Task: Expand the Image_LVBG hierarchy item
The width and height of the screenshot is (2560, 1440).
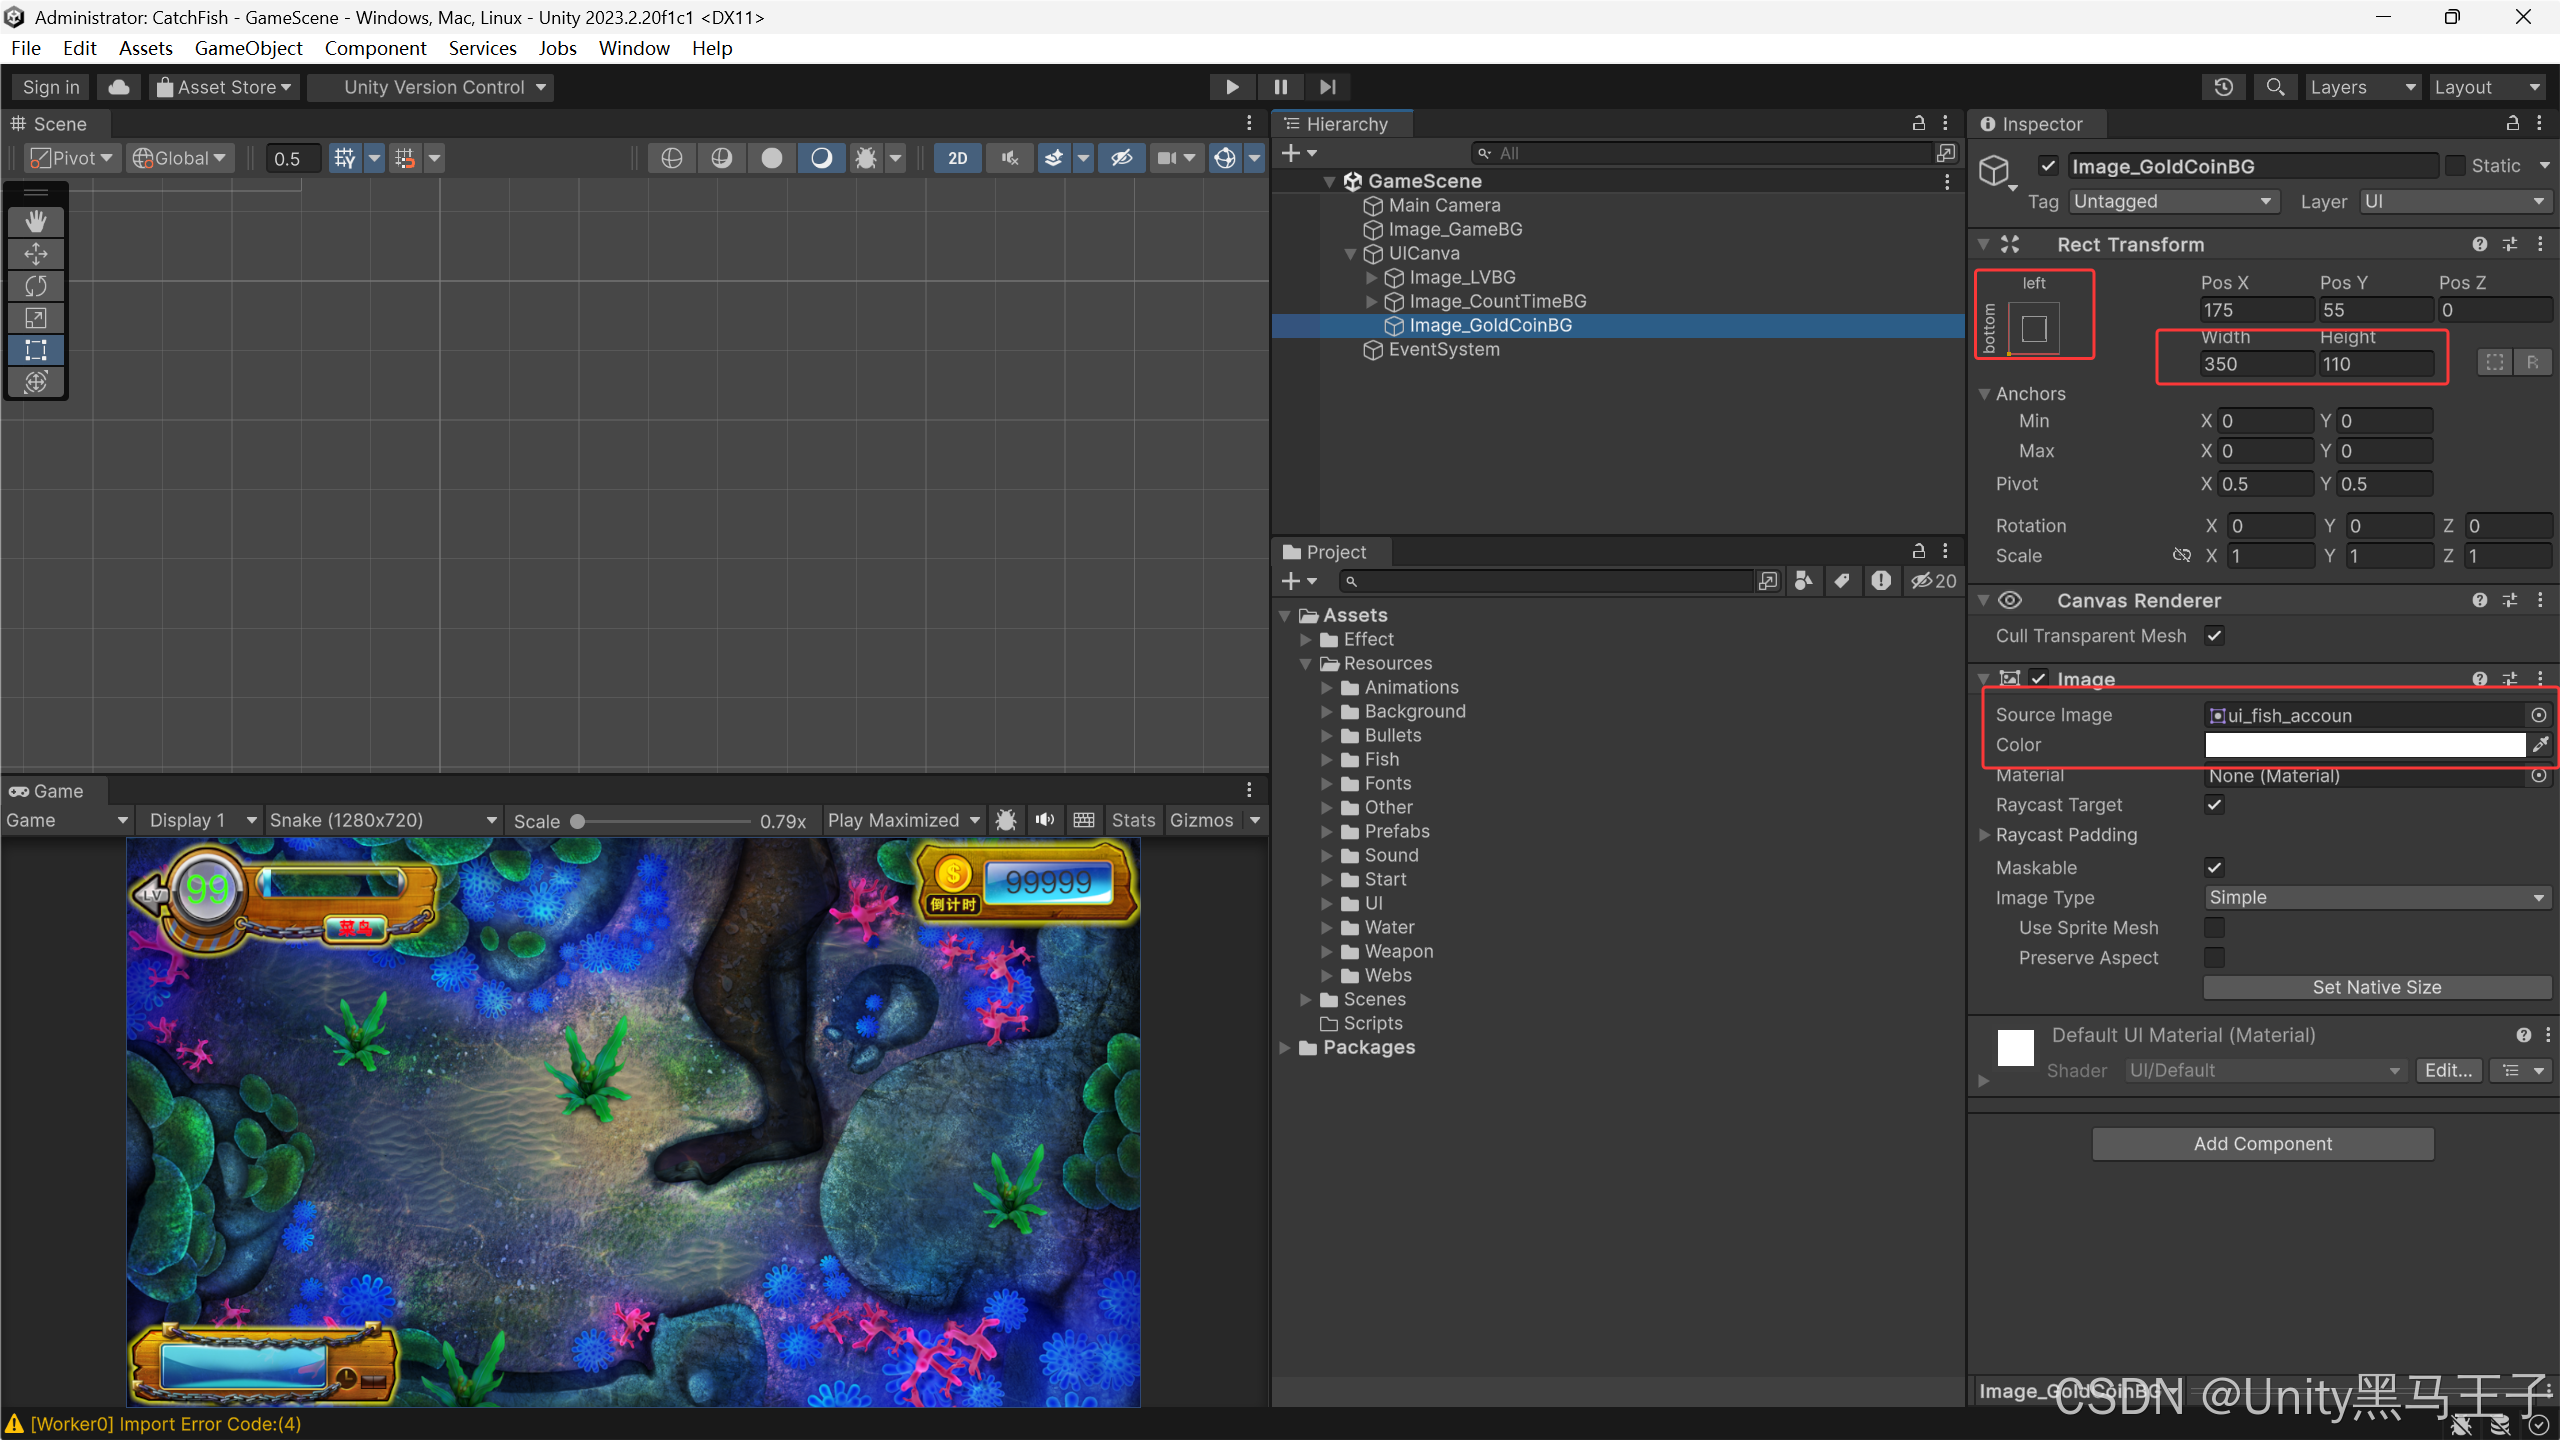Action: [1372, 277]
